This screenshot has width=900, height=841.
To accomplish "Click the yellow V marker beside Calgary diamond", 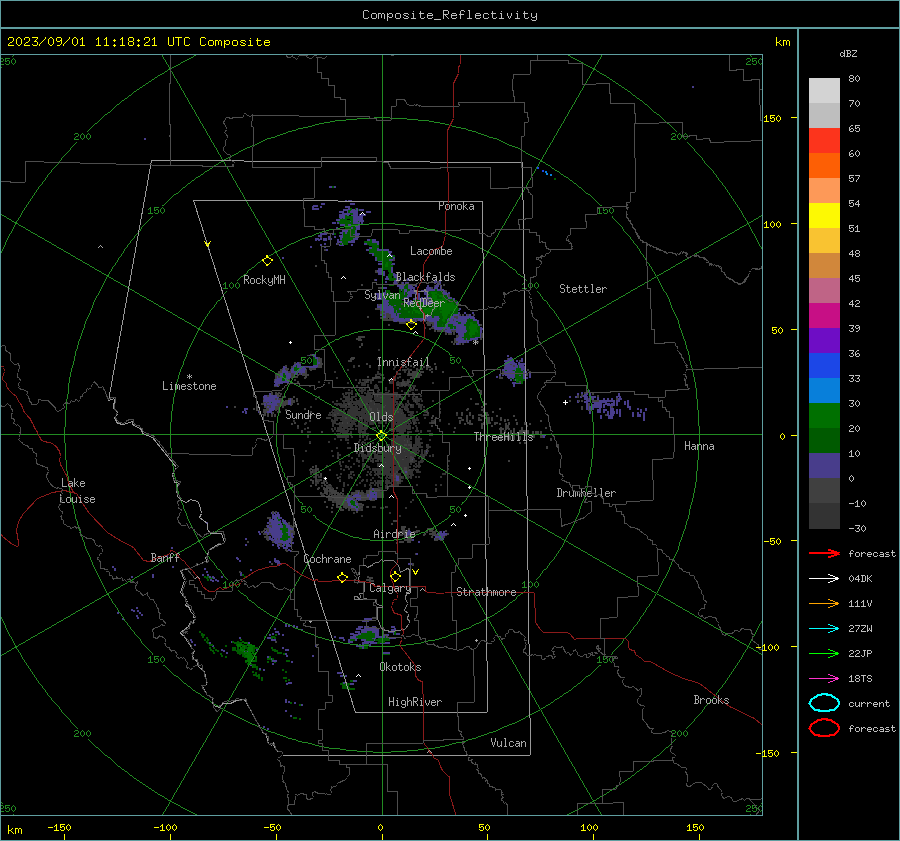I will (416, 572).
